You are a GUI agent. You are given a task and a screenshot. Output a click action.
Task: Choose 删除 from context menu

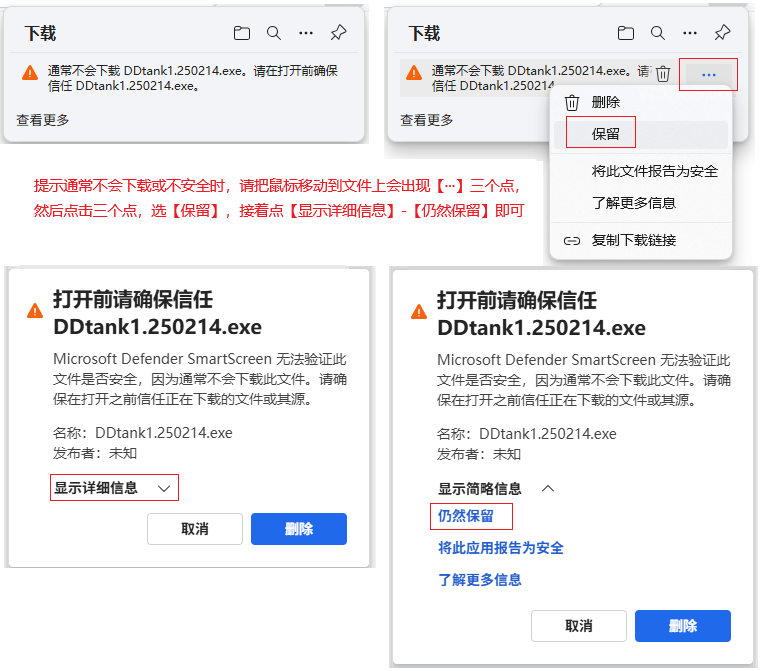pyautogui.click(x=641, y=103)
